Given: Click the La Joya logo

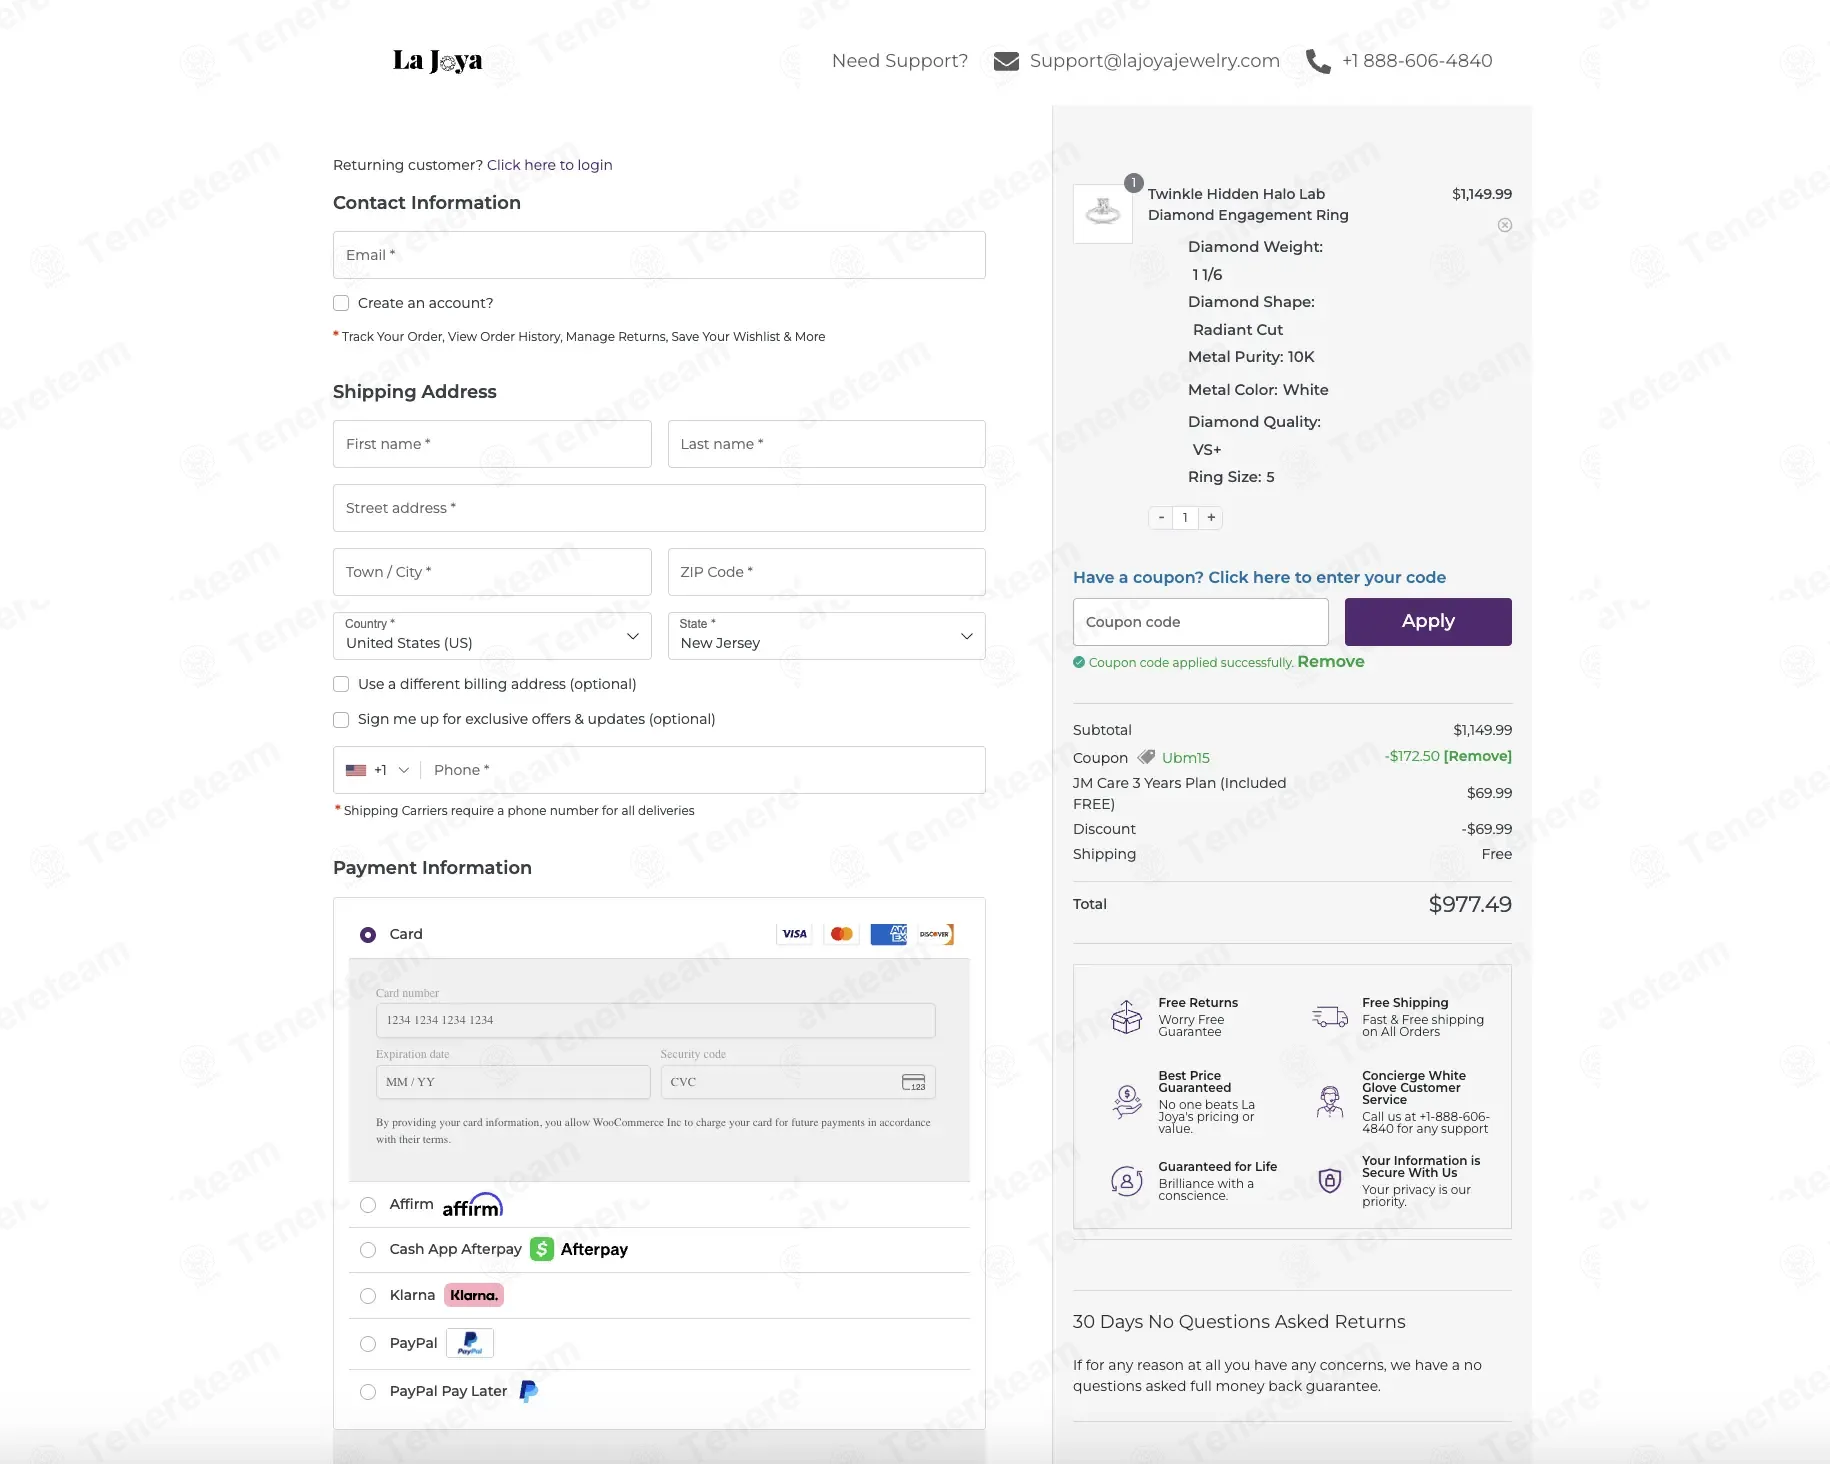Looking at the screenshot, I should point(437,61).
